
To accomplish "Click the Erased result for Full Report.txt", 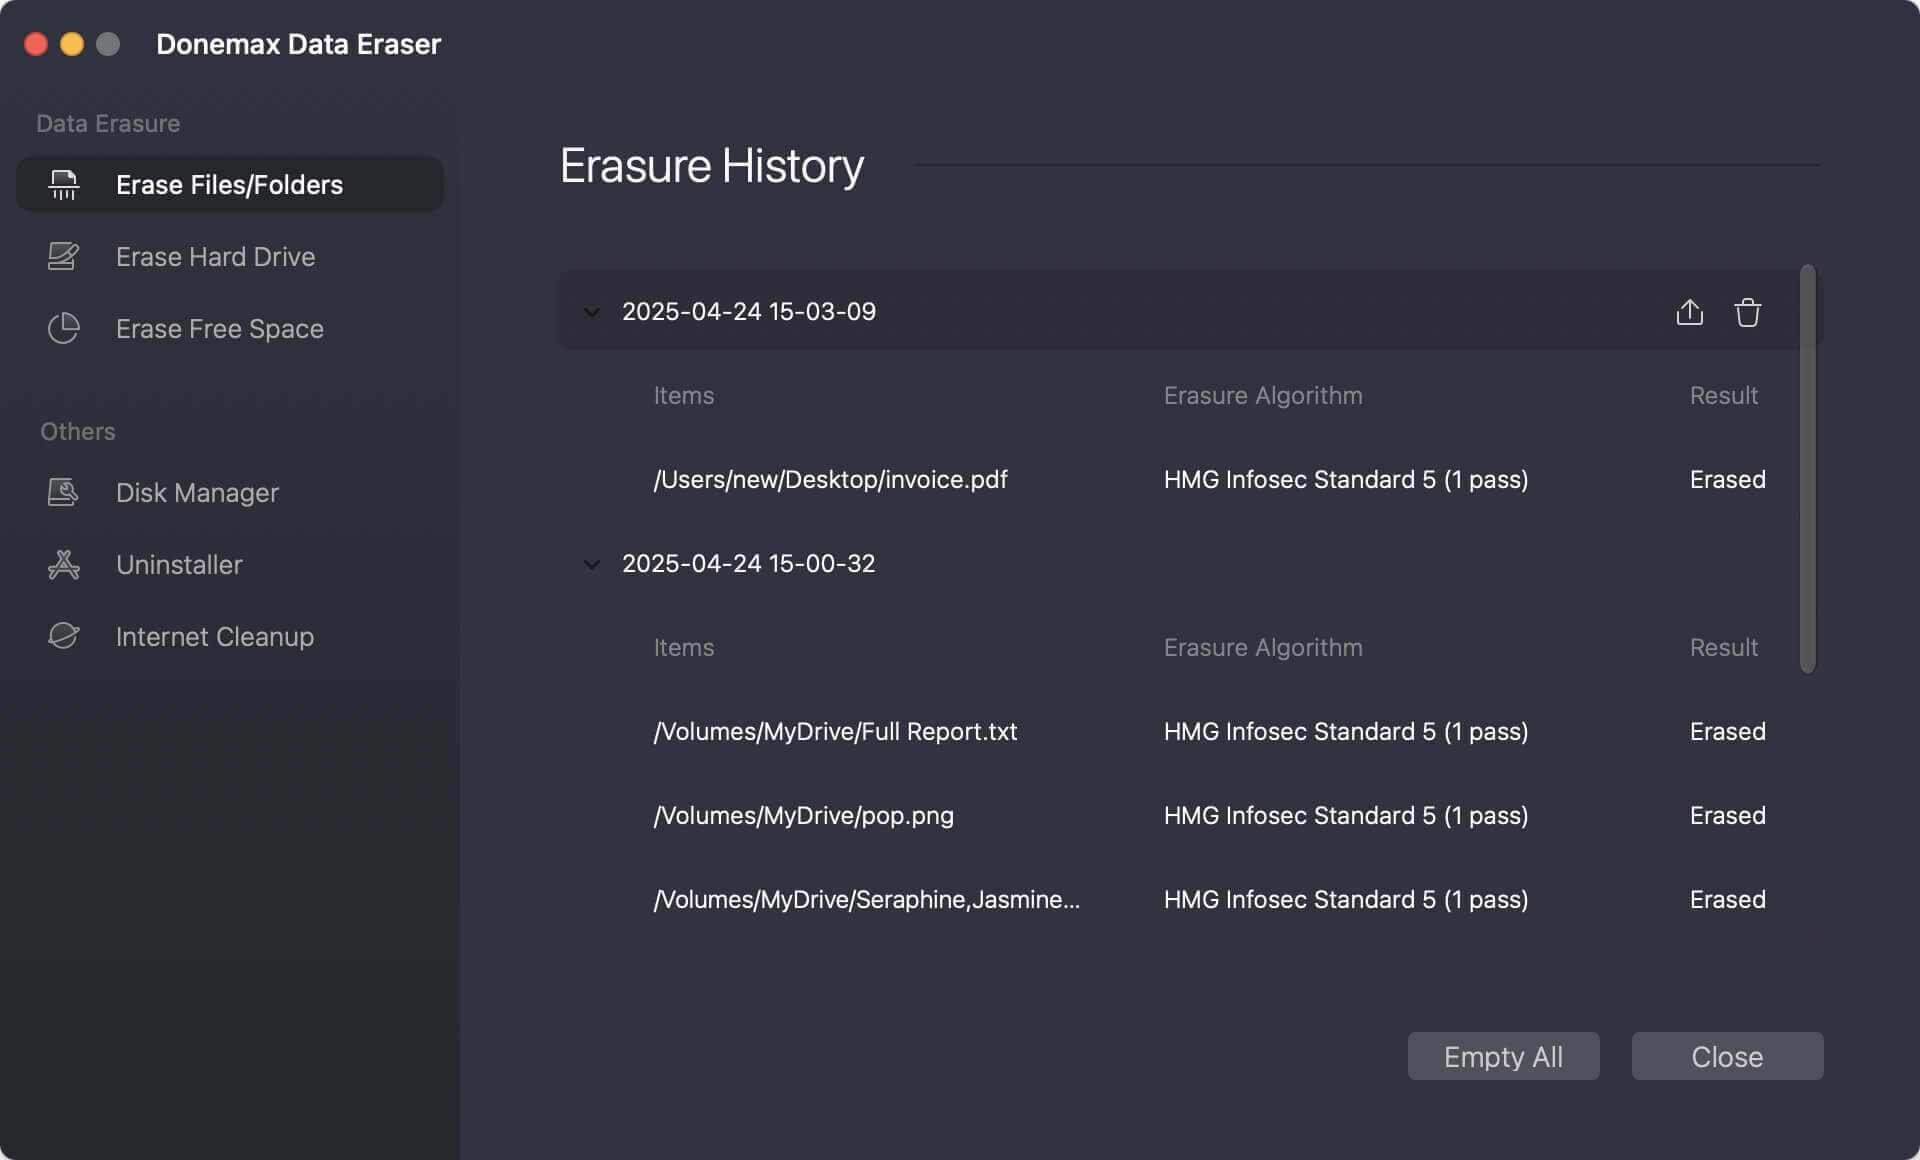I will point(1728,732).
